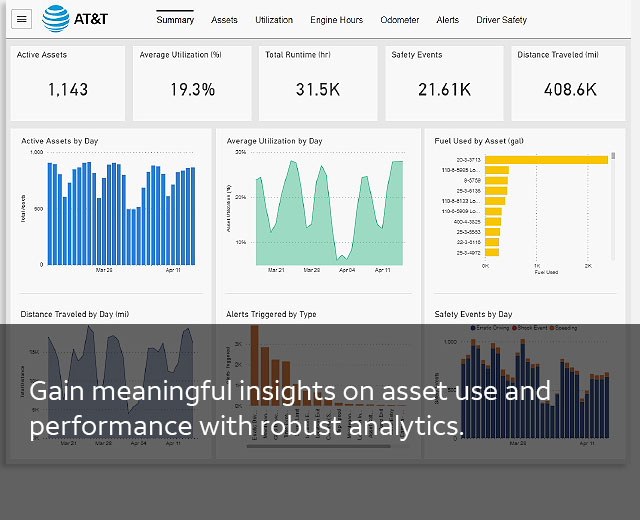Open the Odometer tab

tap(400, 20)
